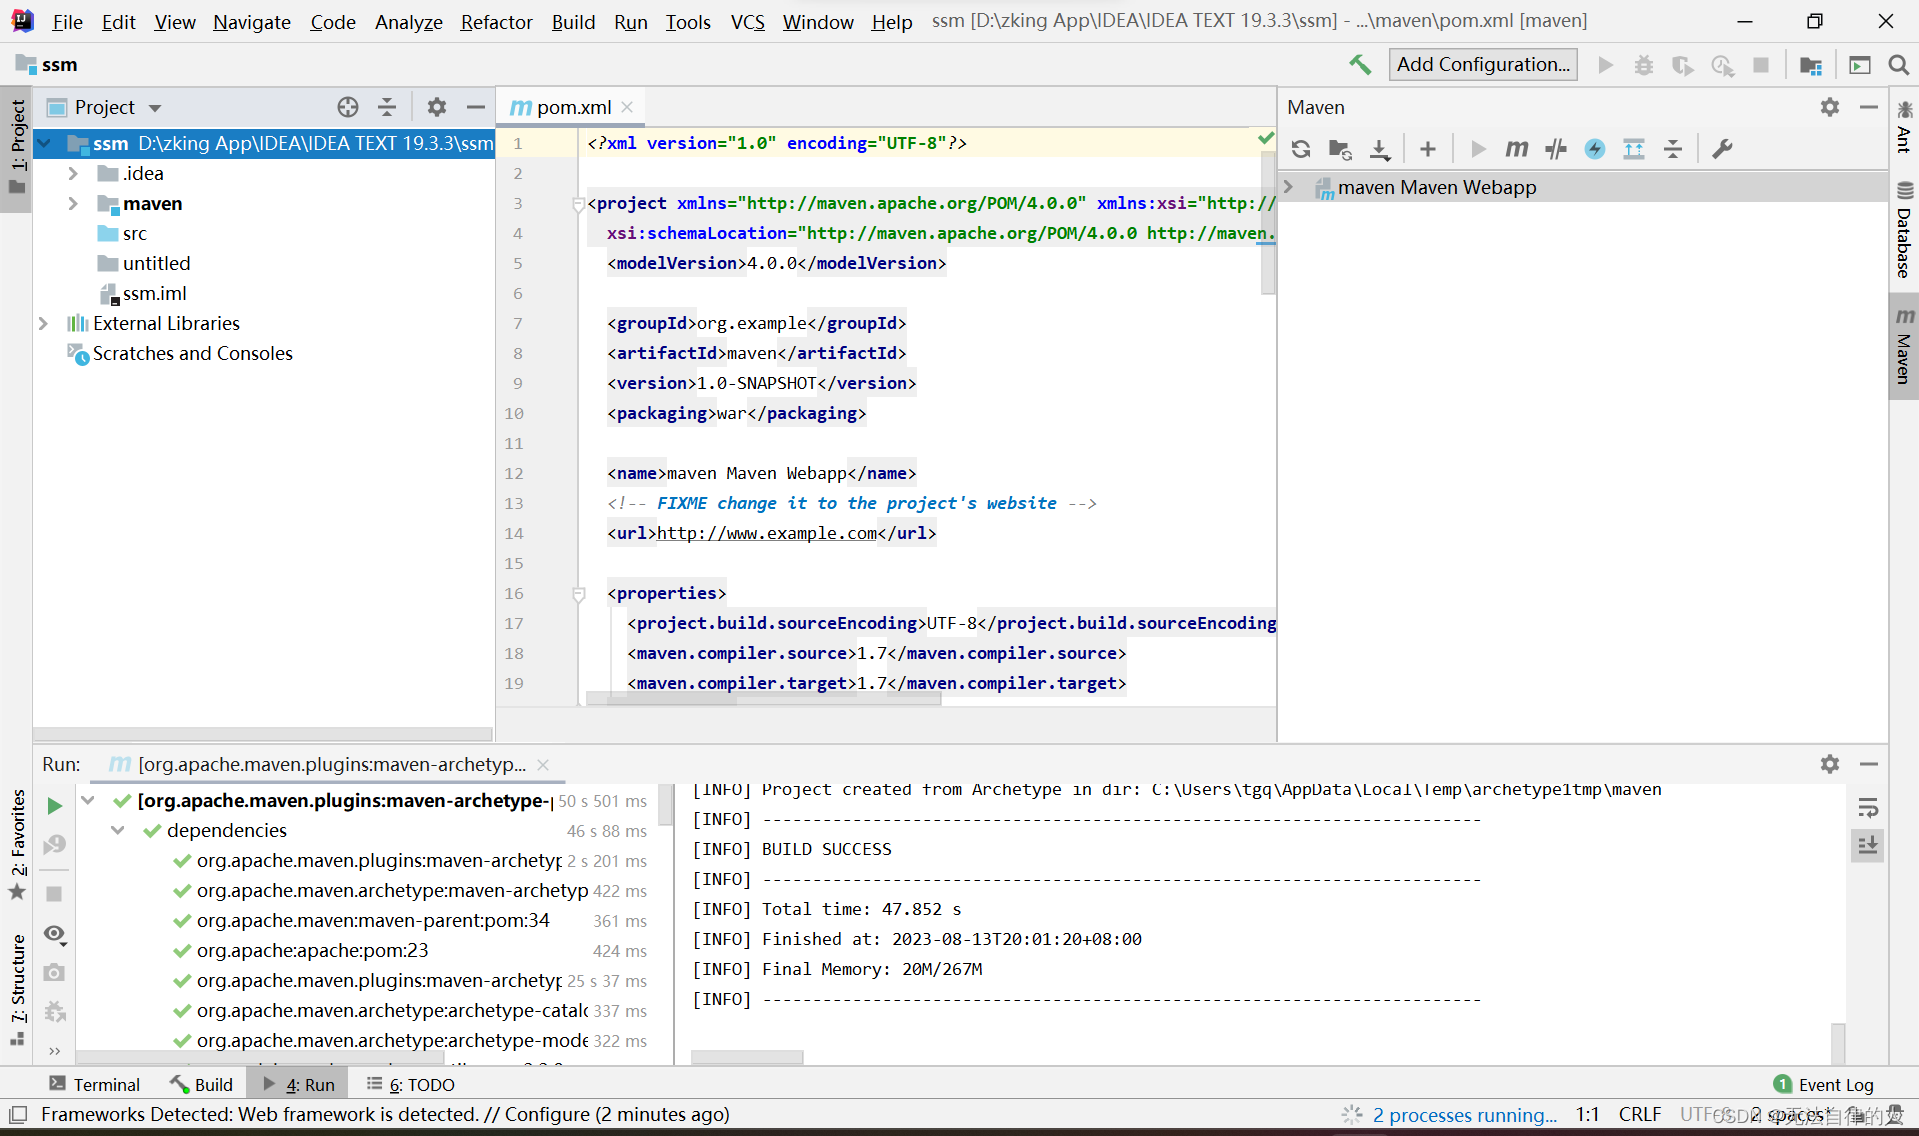Execute Maven Goal using the m icon

(x=1516, y=149)
